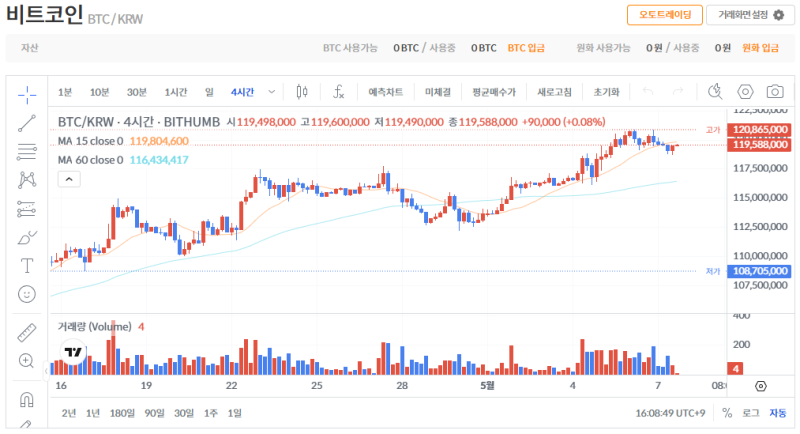Toggle the 미체결 orders display

(438, 92)
